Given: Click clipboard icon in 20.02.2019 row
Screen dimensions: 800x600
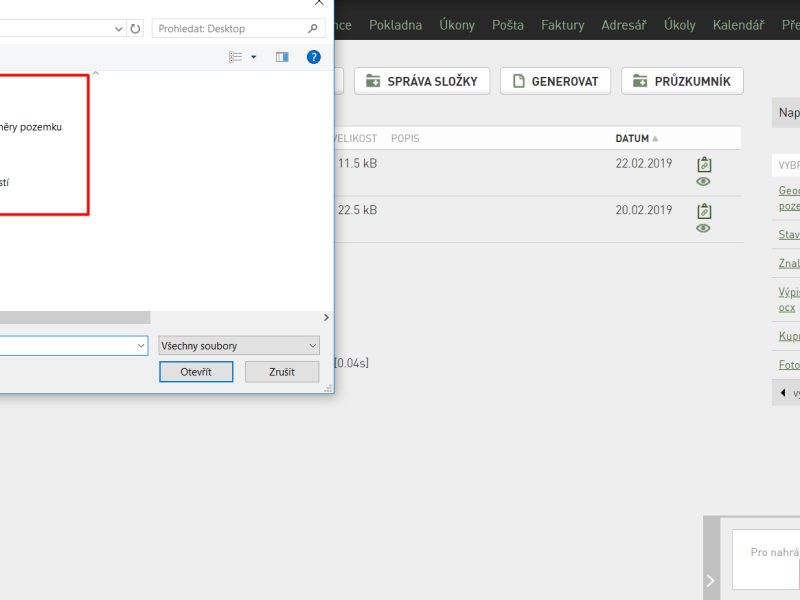Looking at the screenshot, I should click(704, 211).
